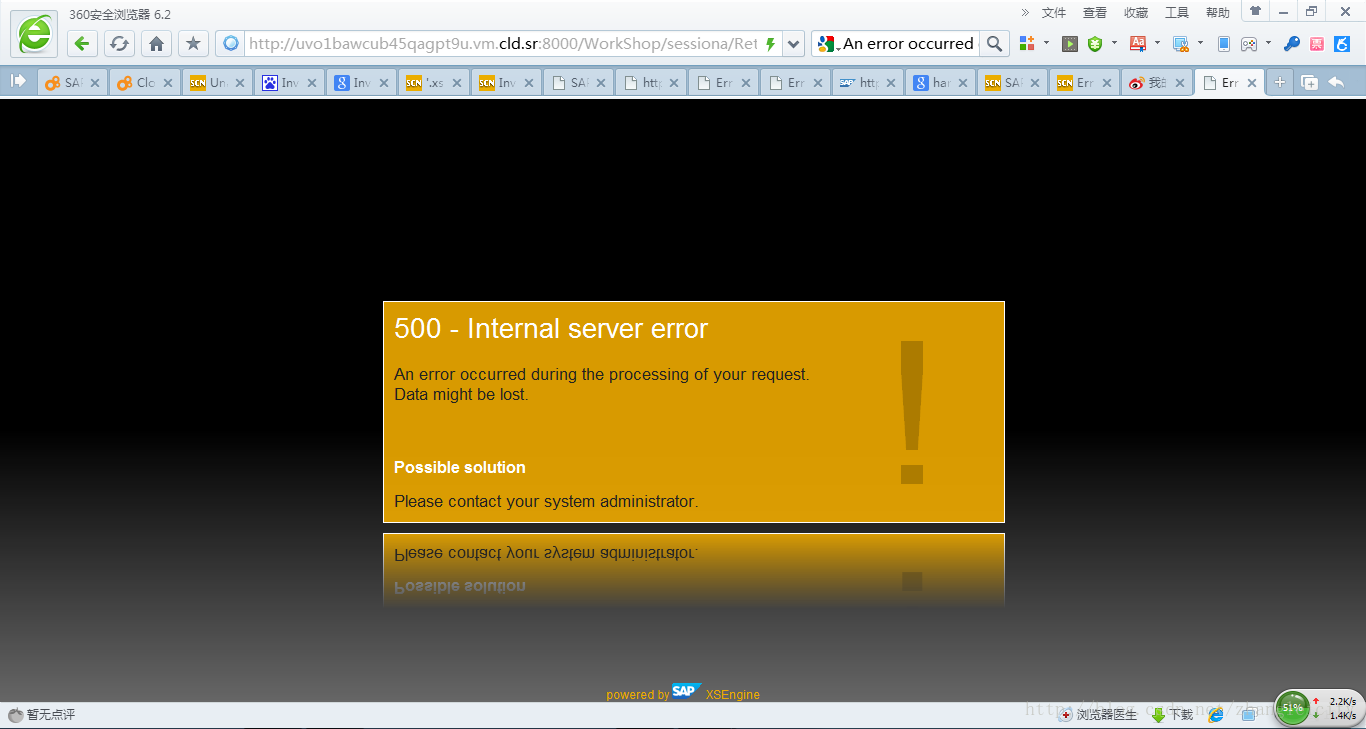This screenshot has width=1366, height=729.
Task: Click the green shield payment icon
Action: click(1095, 44)
